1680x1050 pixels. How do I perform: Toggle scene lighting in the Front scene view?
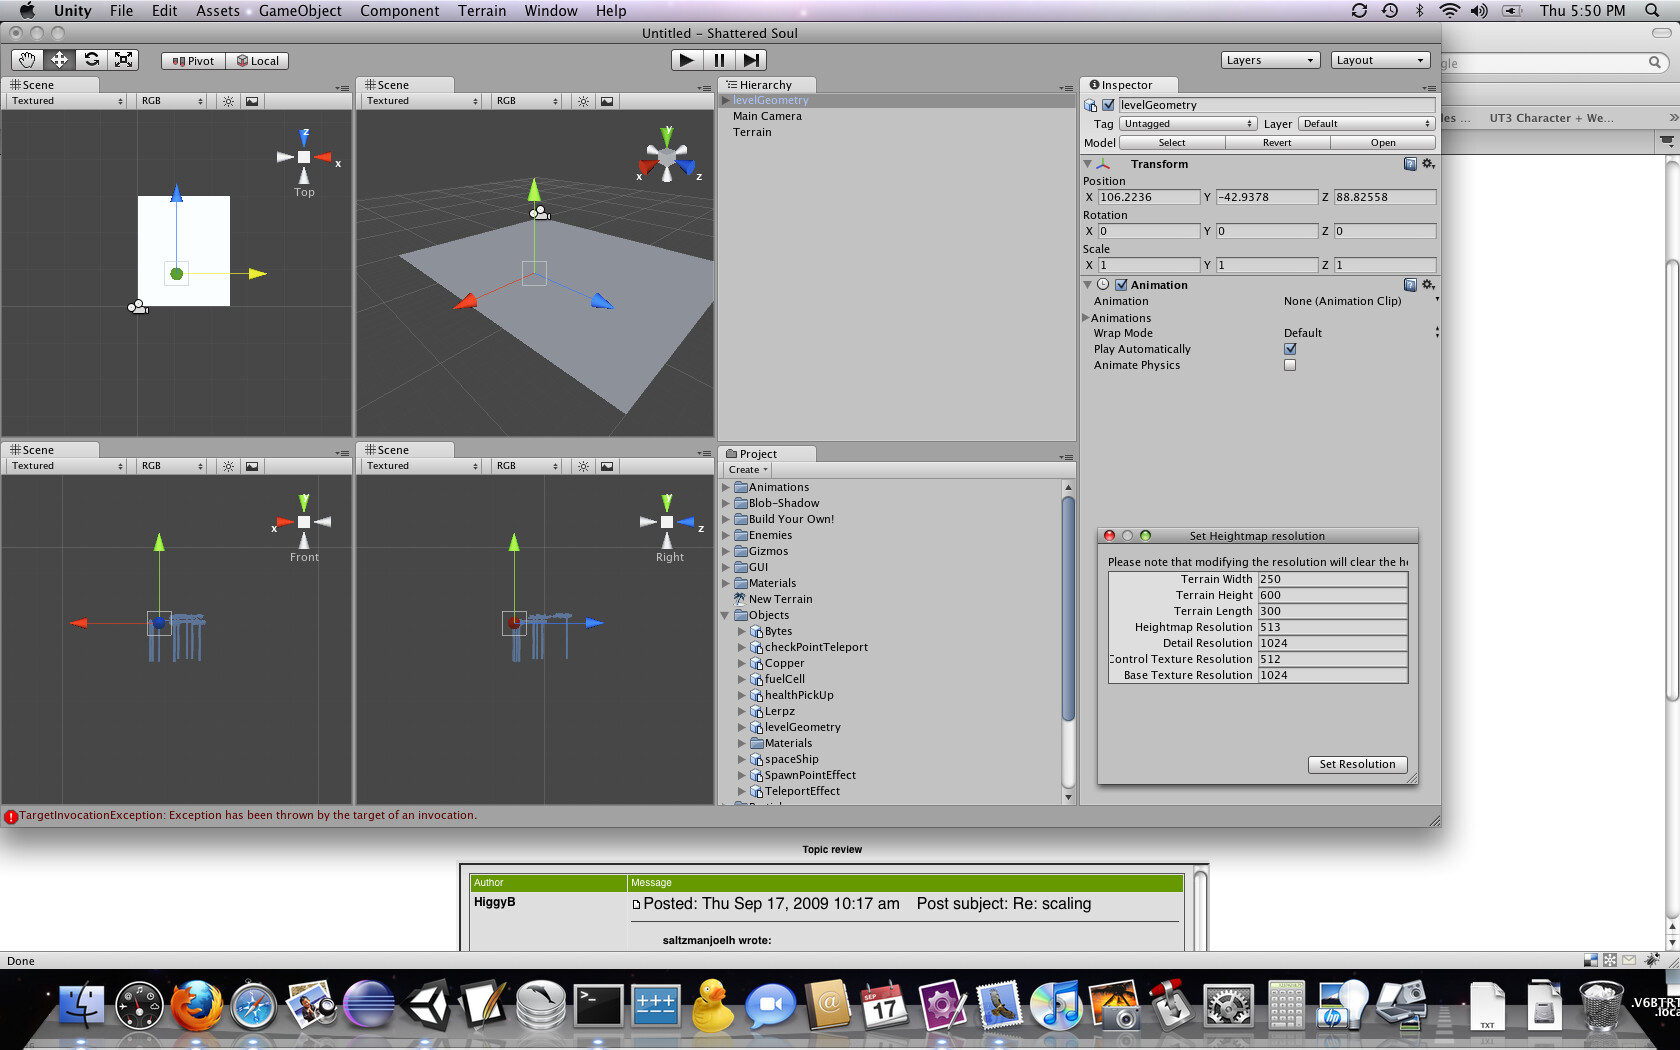[228, 466]
